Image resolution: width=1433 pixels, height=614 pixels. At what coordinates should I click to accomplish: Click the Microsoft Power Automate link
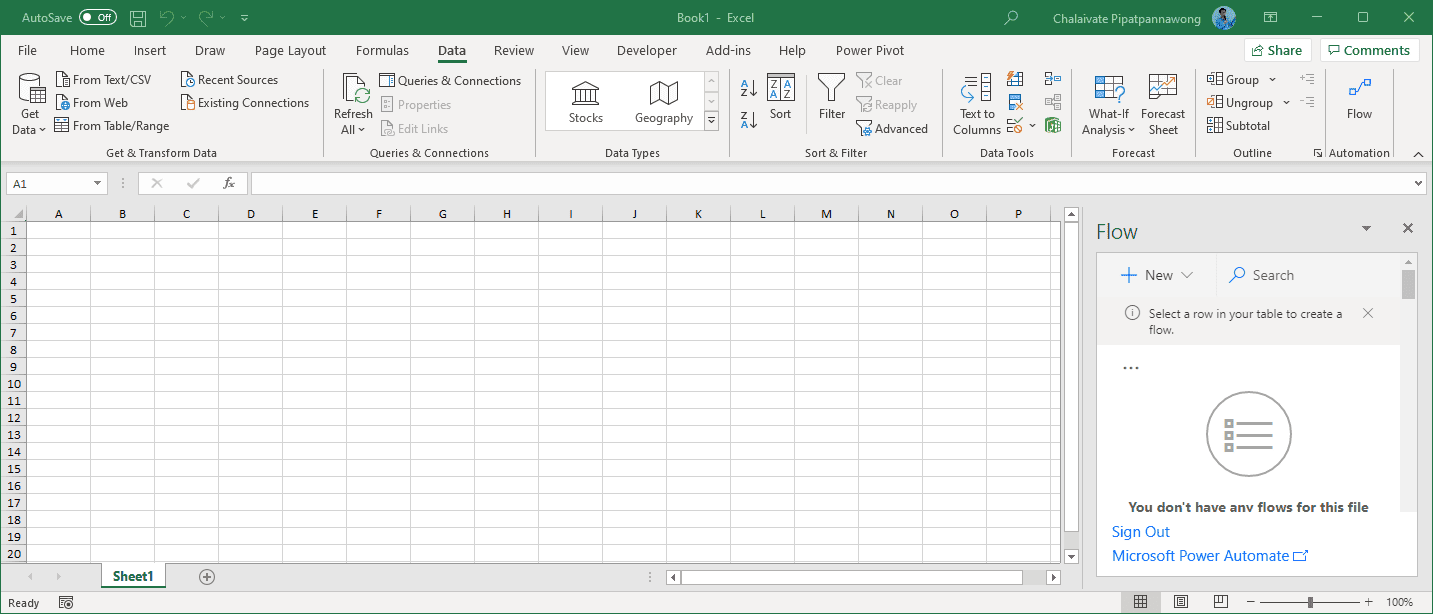coord(1201,555)
